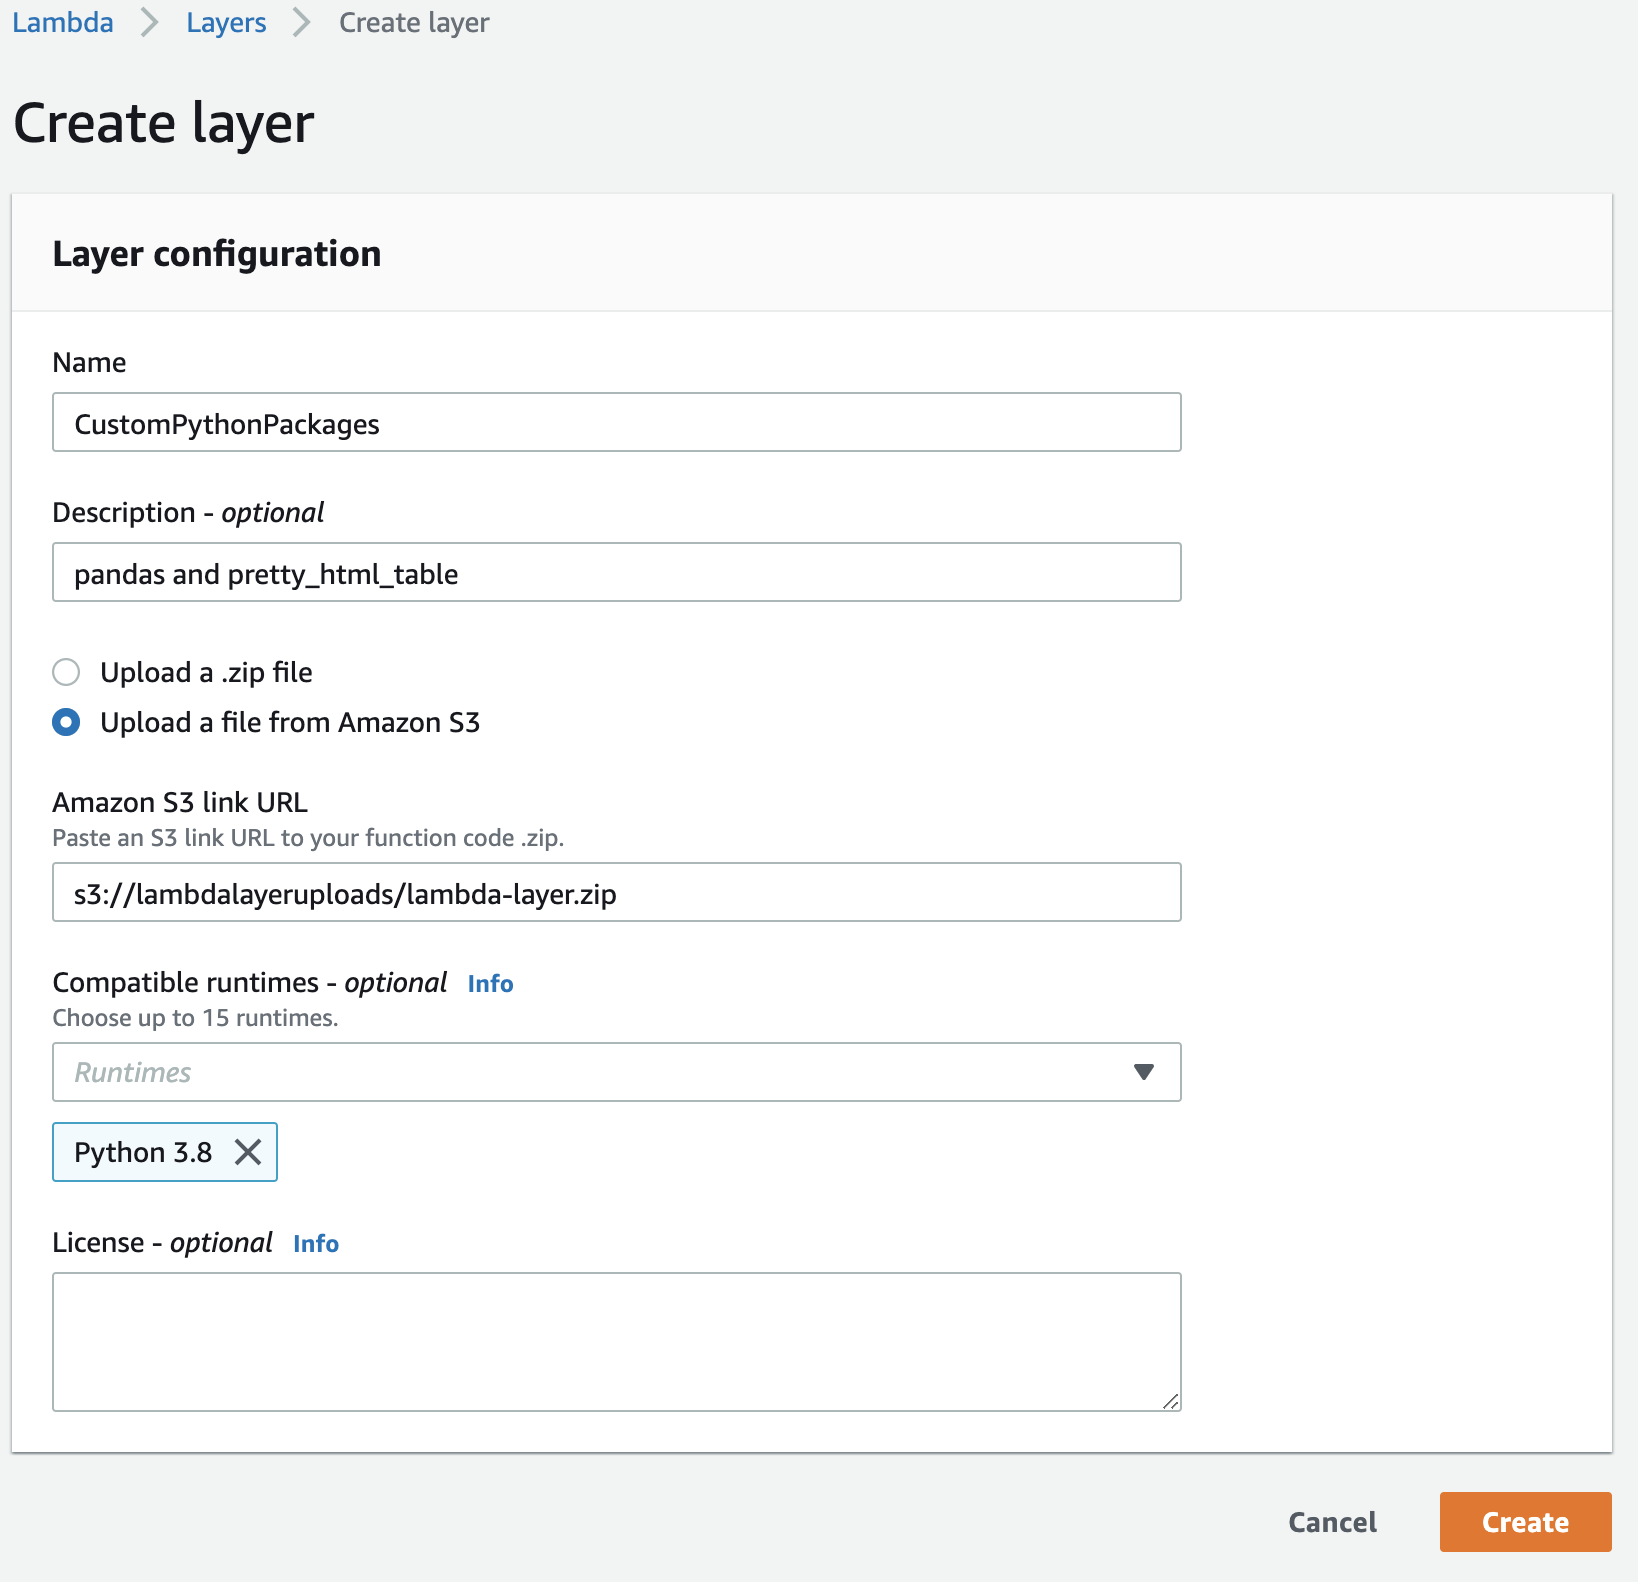The image size is (1638, 1582).
Task: Navigate to Layers via the breadcrumb
Action: (226, 23)
